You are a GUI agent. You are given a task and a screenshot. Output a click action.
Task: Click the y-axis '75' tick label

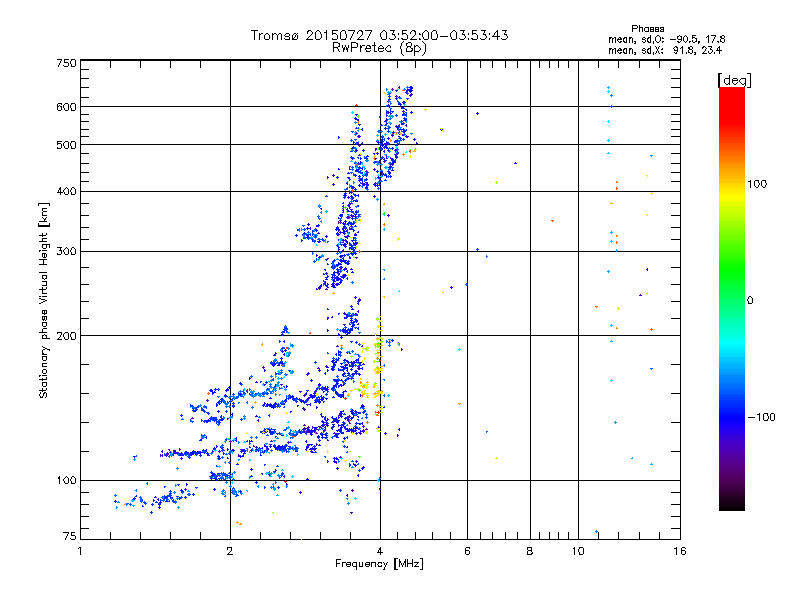[x=70, y=536]
